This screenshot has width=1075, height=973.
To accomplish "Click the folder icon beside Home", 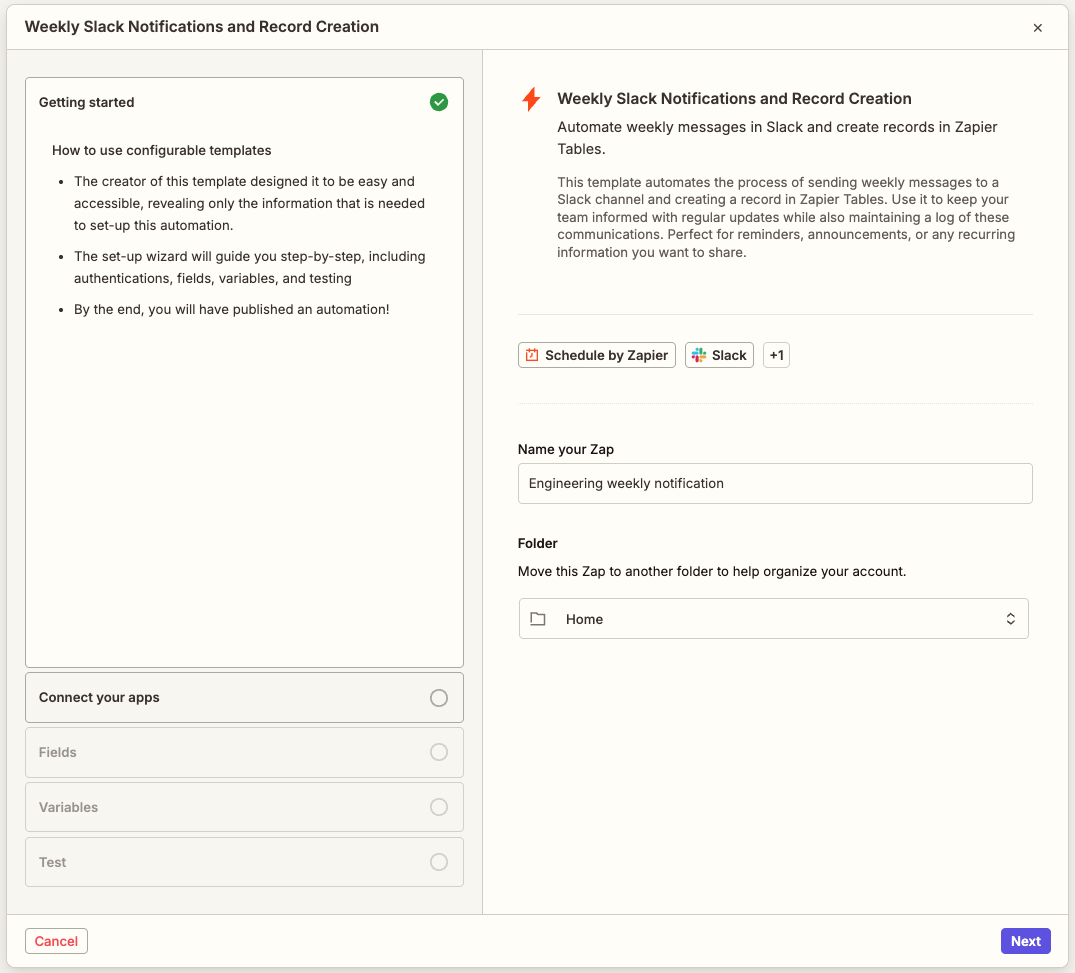I will [x=538, y=618].
